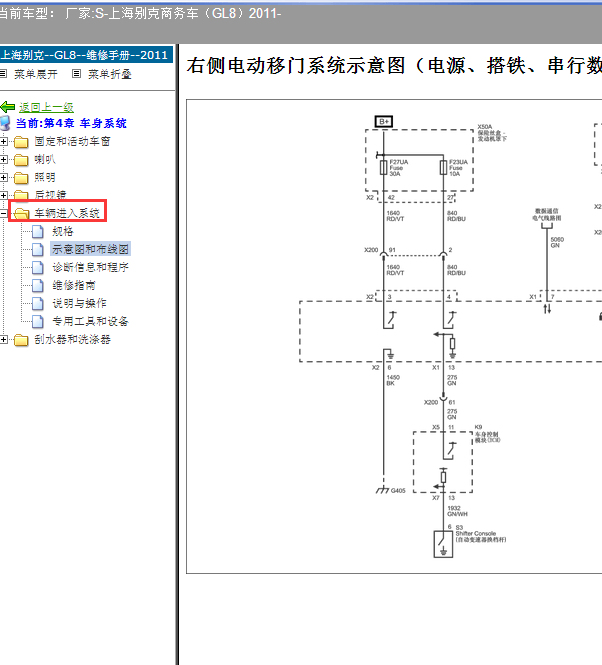Open the 规格 document
Viewport: 602px width, 665px height.
click(63, 231)
